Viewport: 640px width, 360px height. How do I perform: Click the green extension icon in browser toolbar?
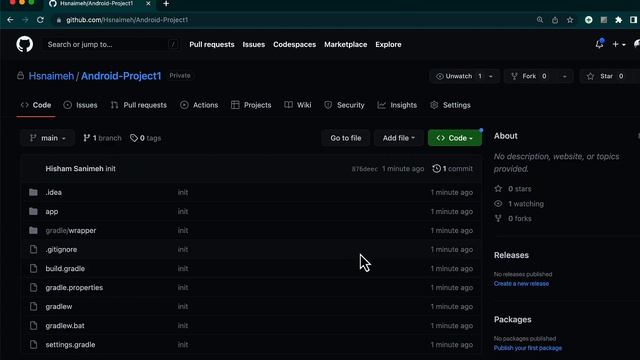coord(588,20)
